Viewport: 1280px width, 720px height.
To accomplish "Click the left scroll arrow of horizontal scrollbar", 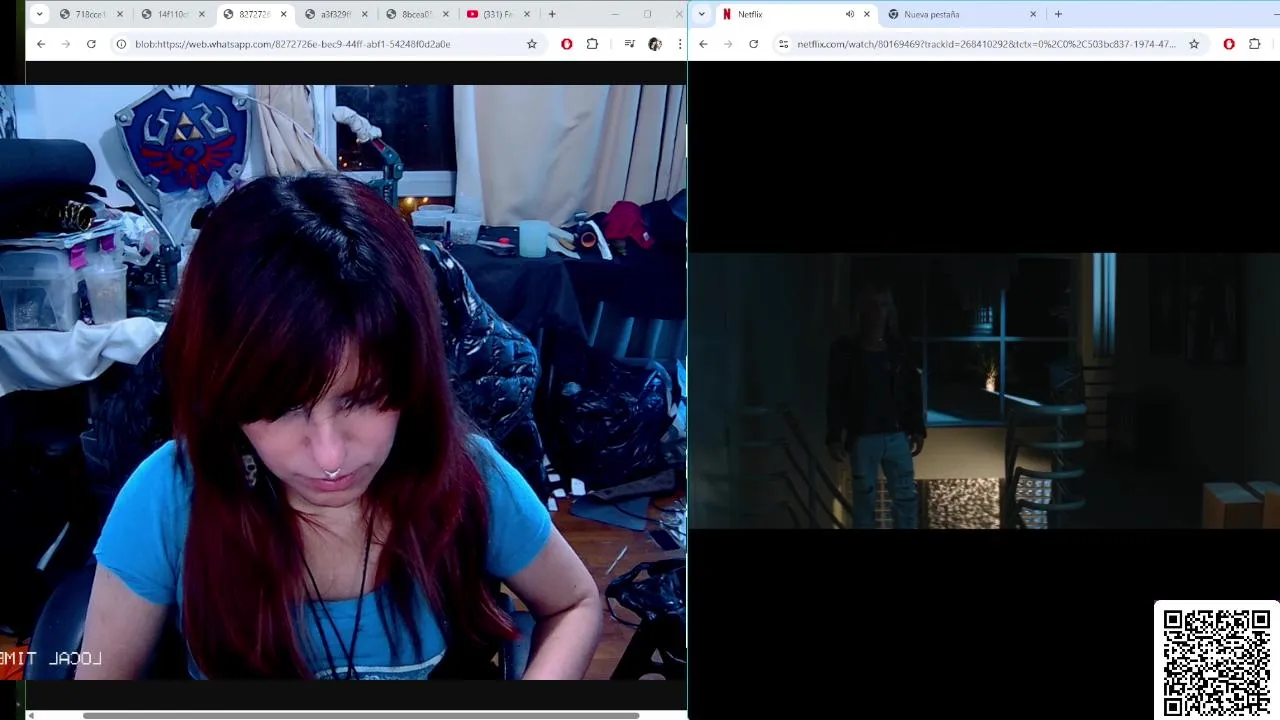I will click(x=31, y=715).
